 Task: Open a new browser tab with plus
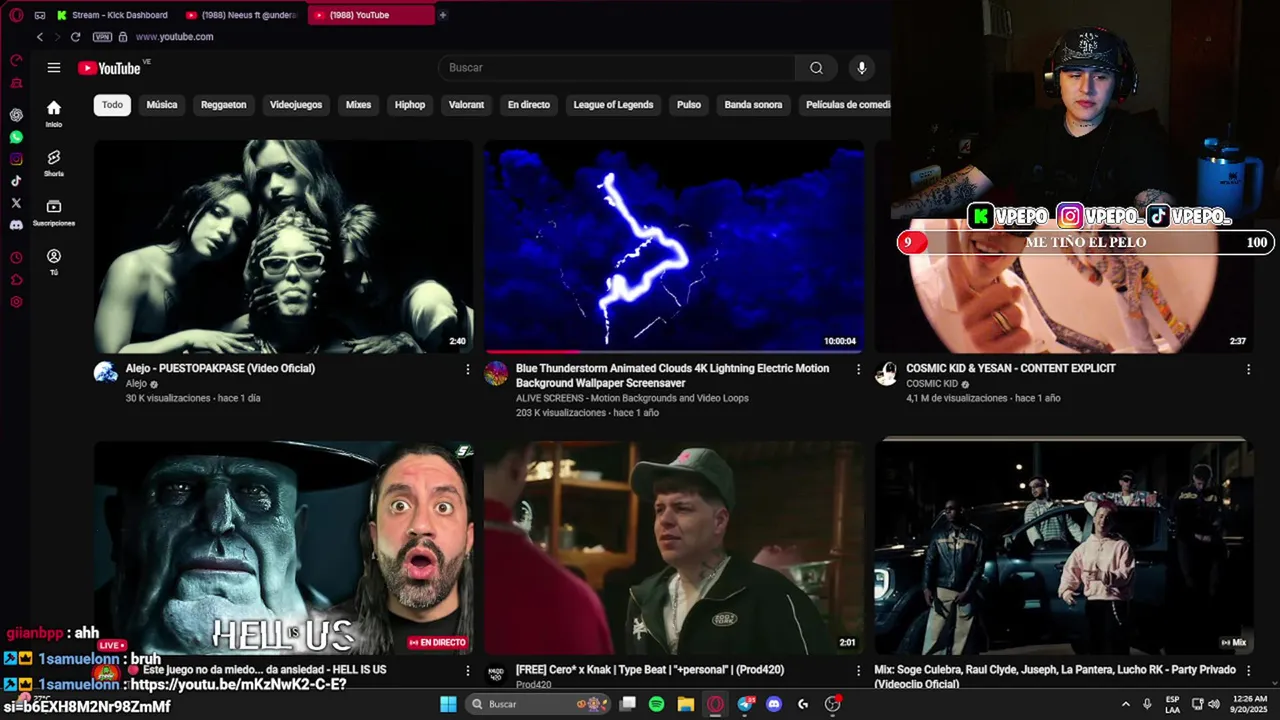click(443, 15)
